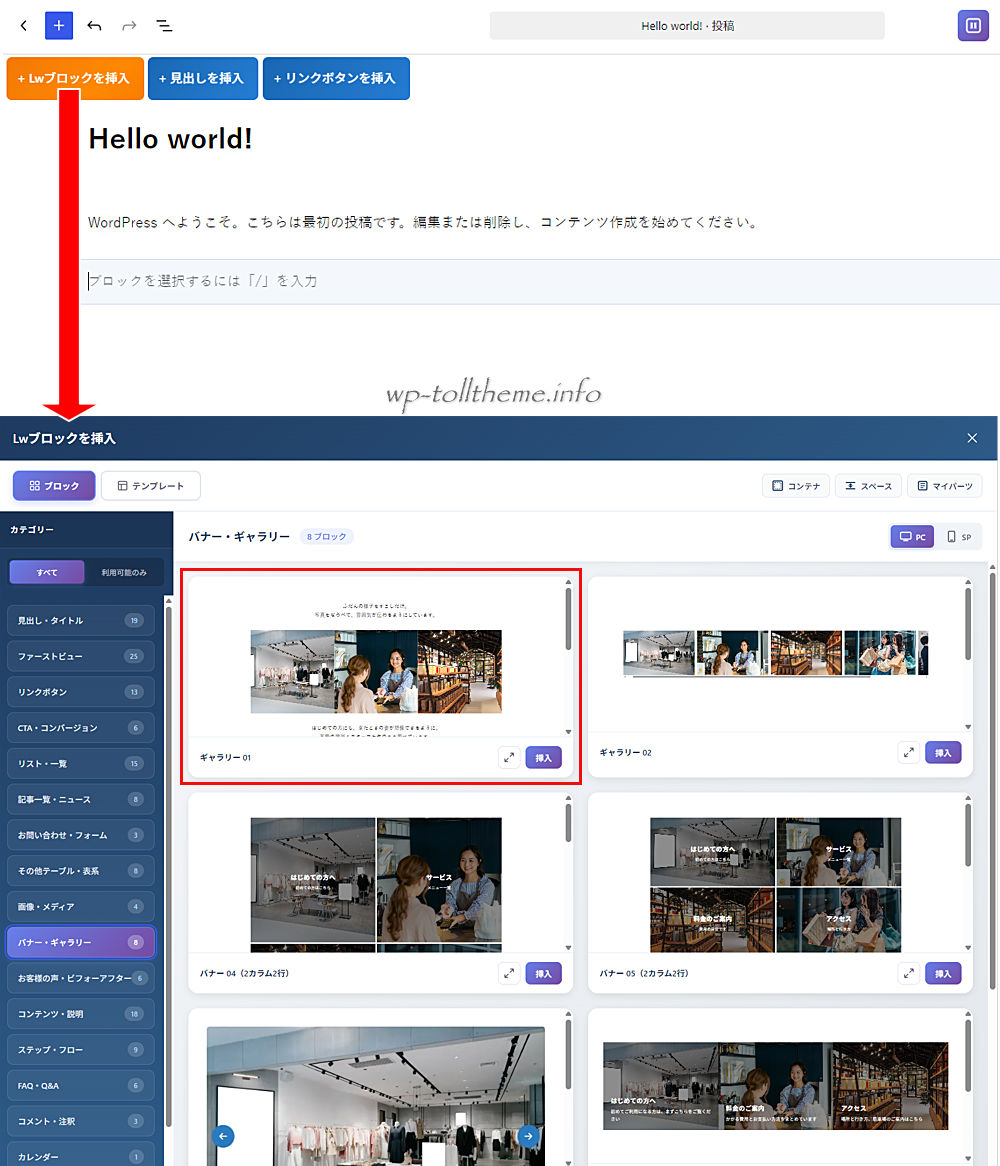Open the document overview list view
The width and height of the screenshot is (1000, 1166).
pos(164,26)
